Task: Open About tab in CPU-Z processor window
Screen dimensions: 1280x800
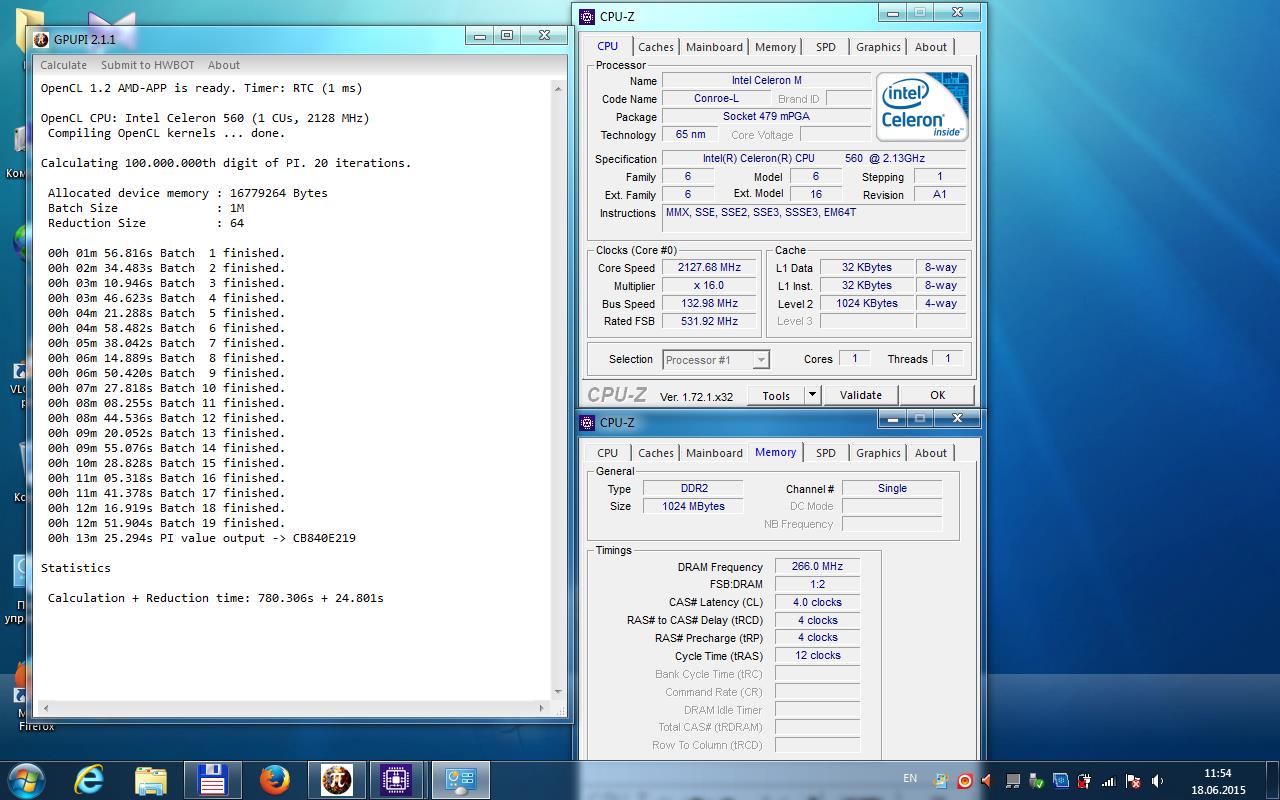Action: pos(931,47)
